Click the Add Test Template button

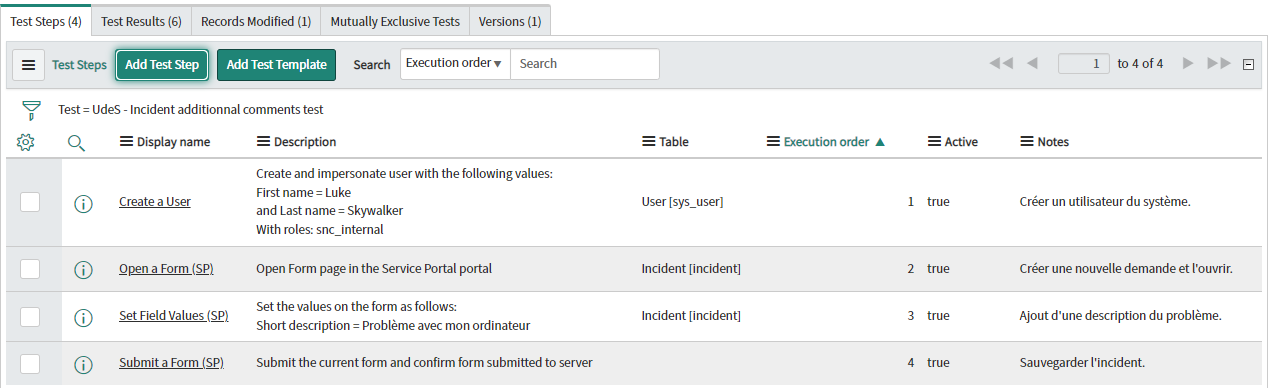[x=276, y=65]
